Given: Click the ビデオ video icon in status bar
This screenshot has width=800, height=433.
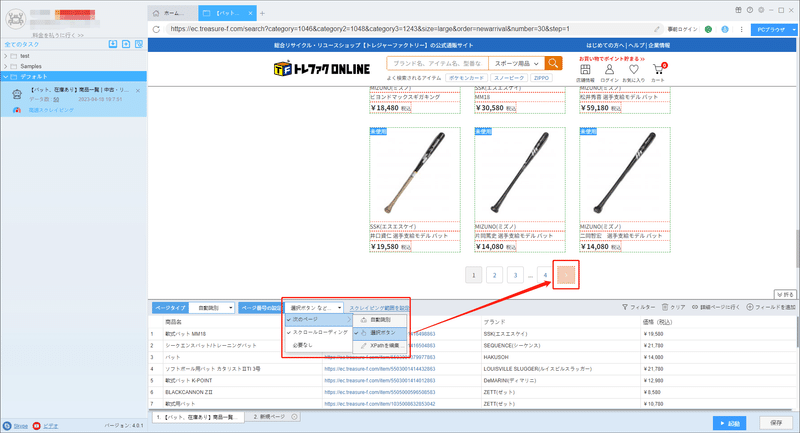Looking at the screenshot, I should coord(37,425).
